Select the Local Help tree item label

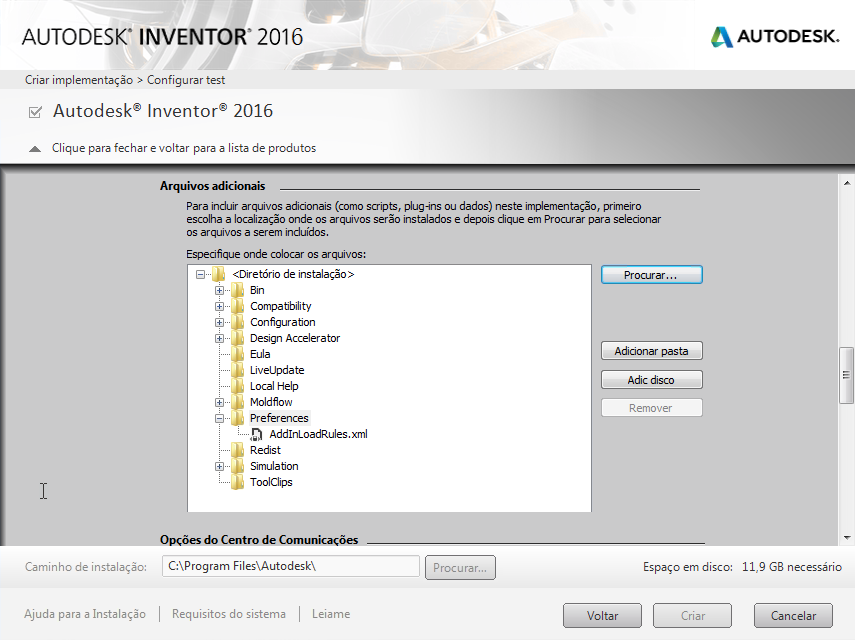(x=274, y=386)
